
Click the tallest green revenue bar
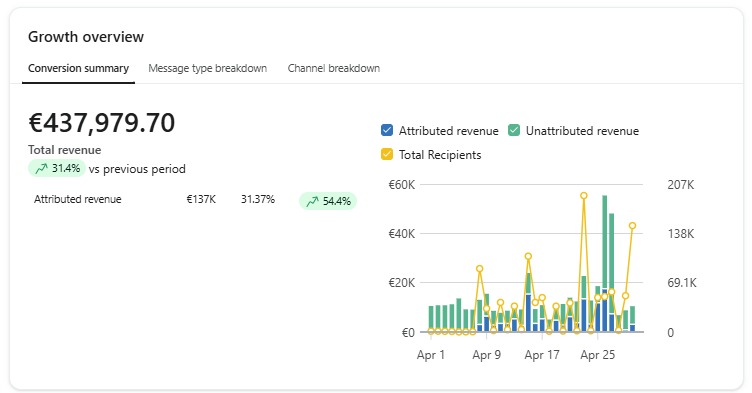605,242
